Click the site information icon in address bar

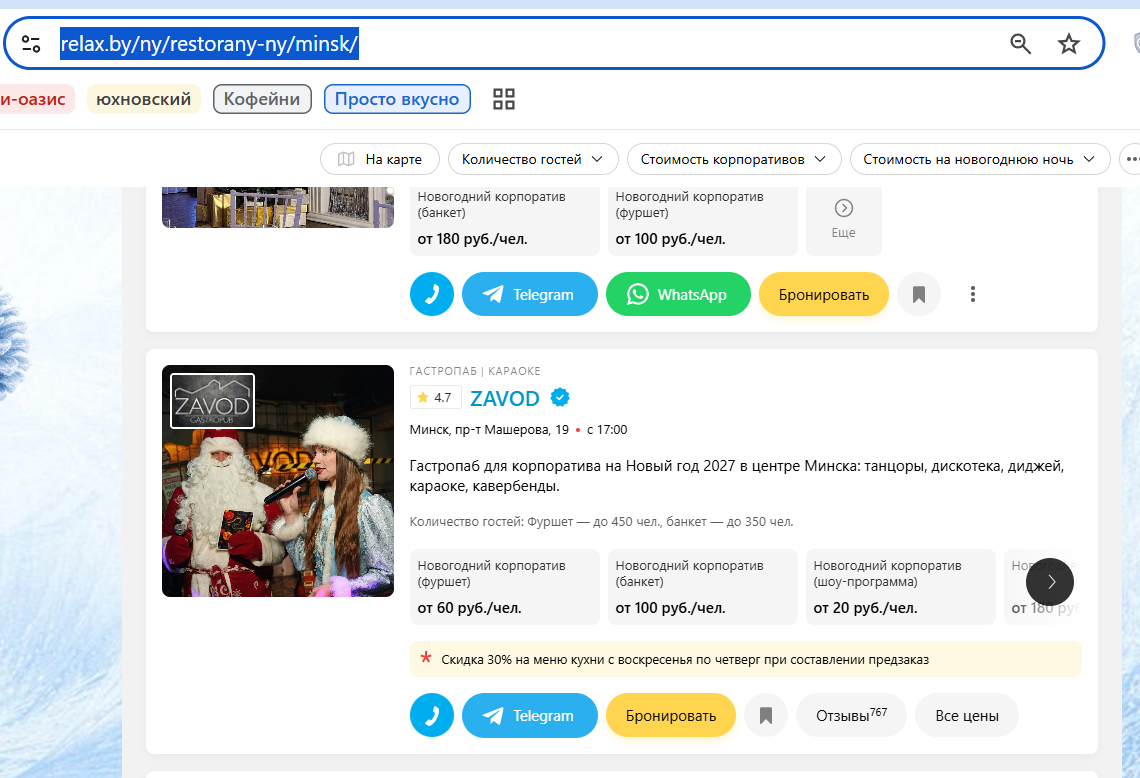click(31, 44)
